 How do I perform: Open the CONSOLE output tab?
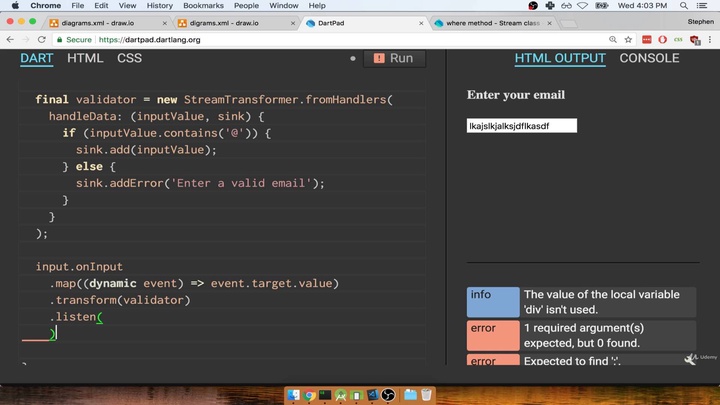coord(649,58)
